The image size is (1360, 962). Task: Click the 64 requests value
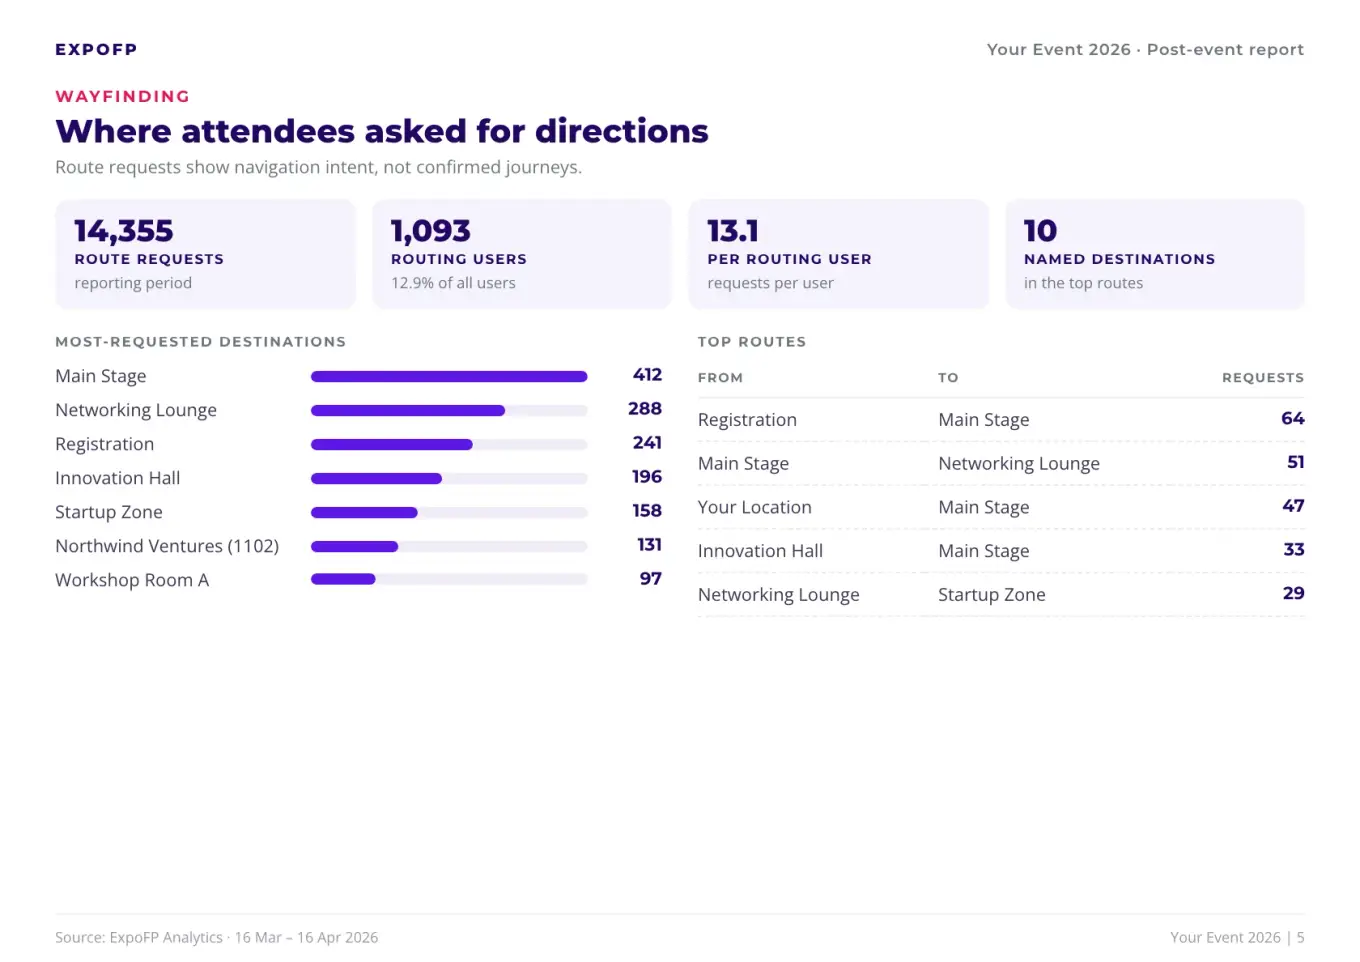[x=1293, y=419]
